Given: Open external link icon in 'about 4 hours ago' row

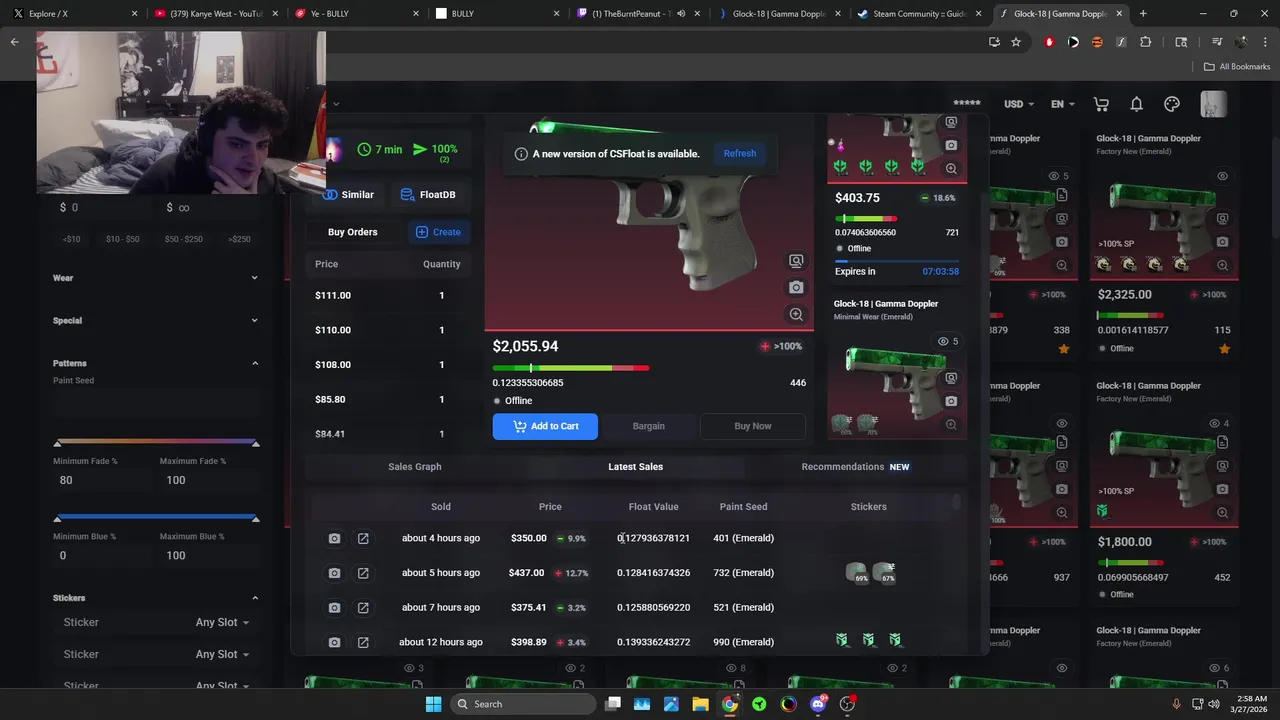Looking at the screenshot, I should point(363,538).
